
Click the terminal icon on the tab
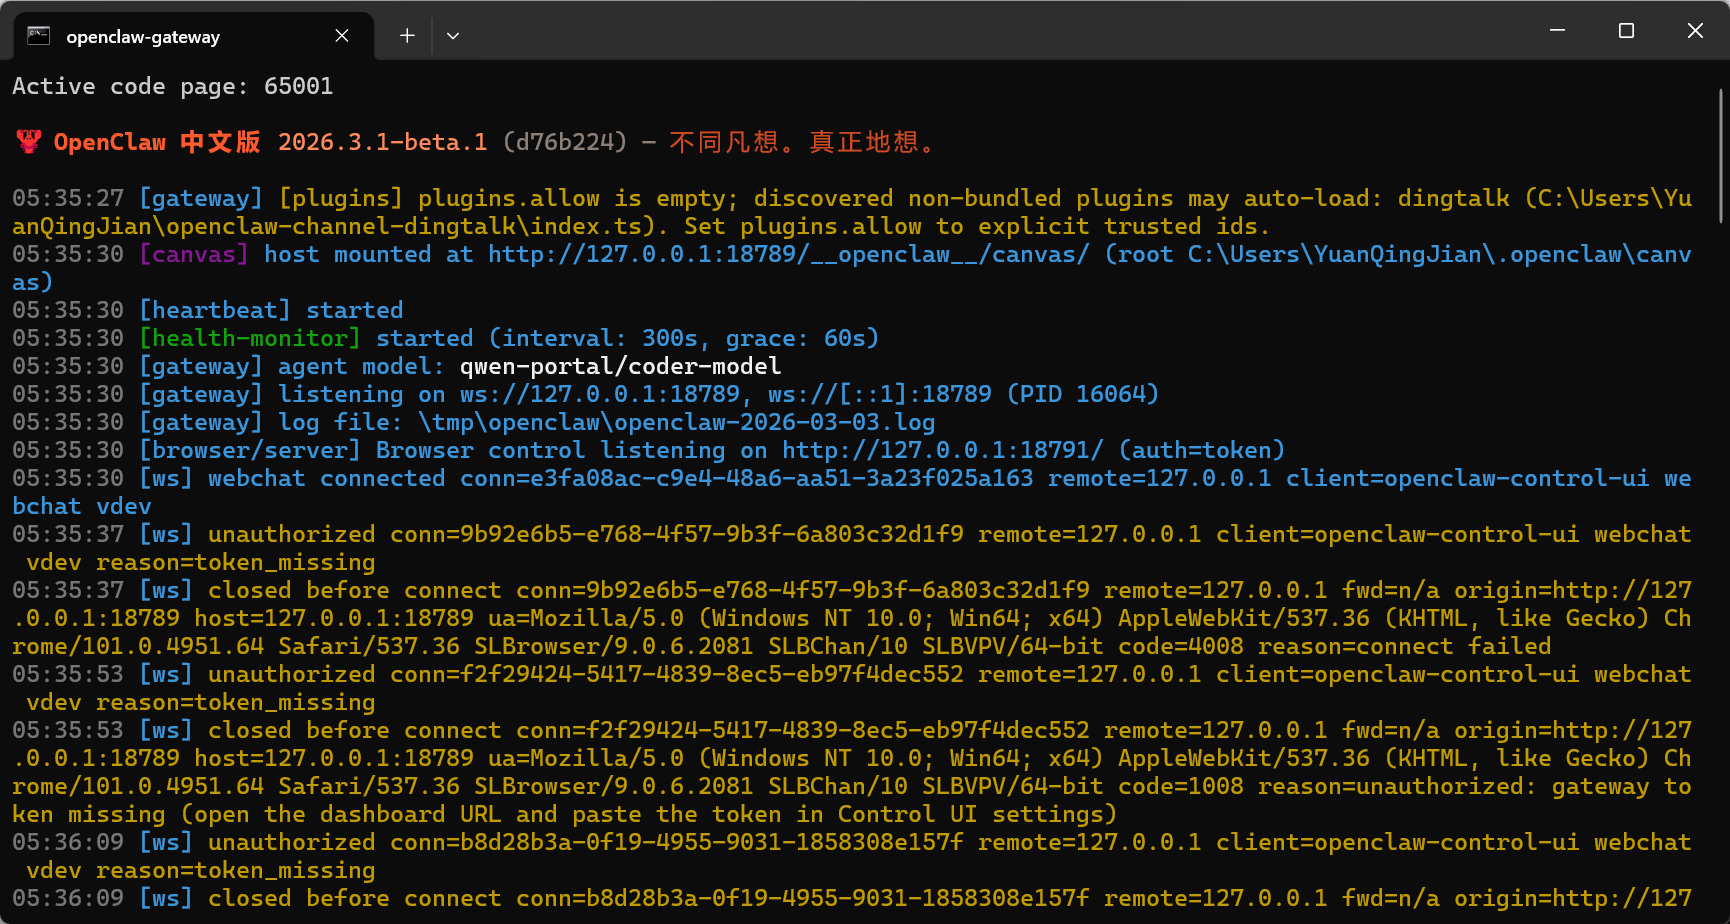[39, 36]
